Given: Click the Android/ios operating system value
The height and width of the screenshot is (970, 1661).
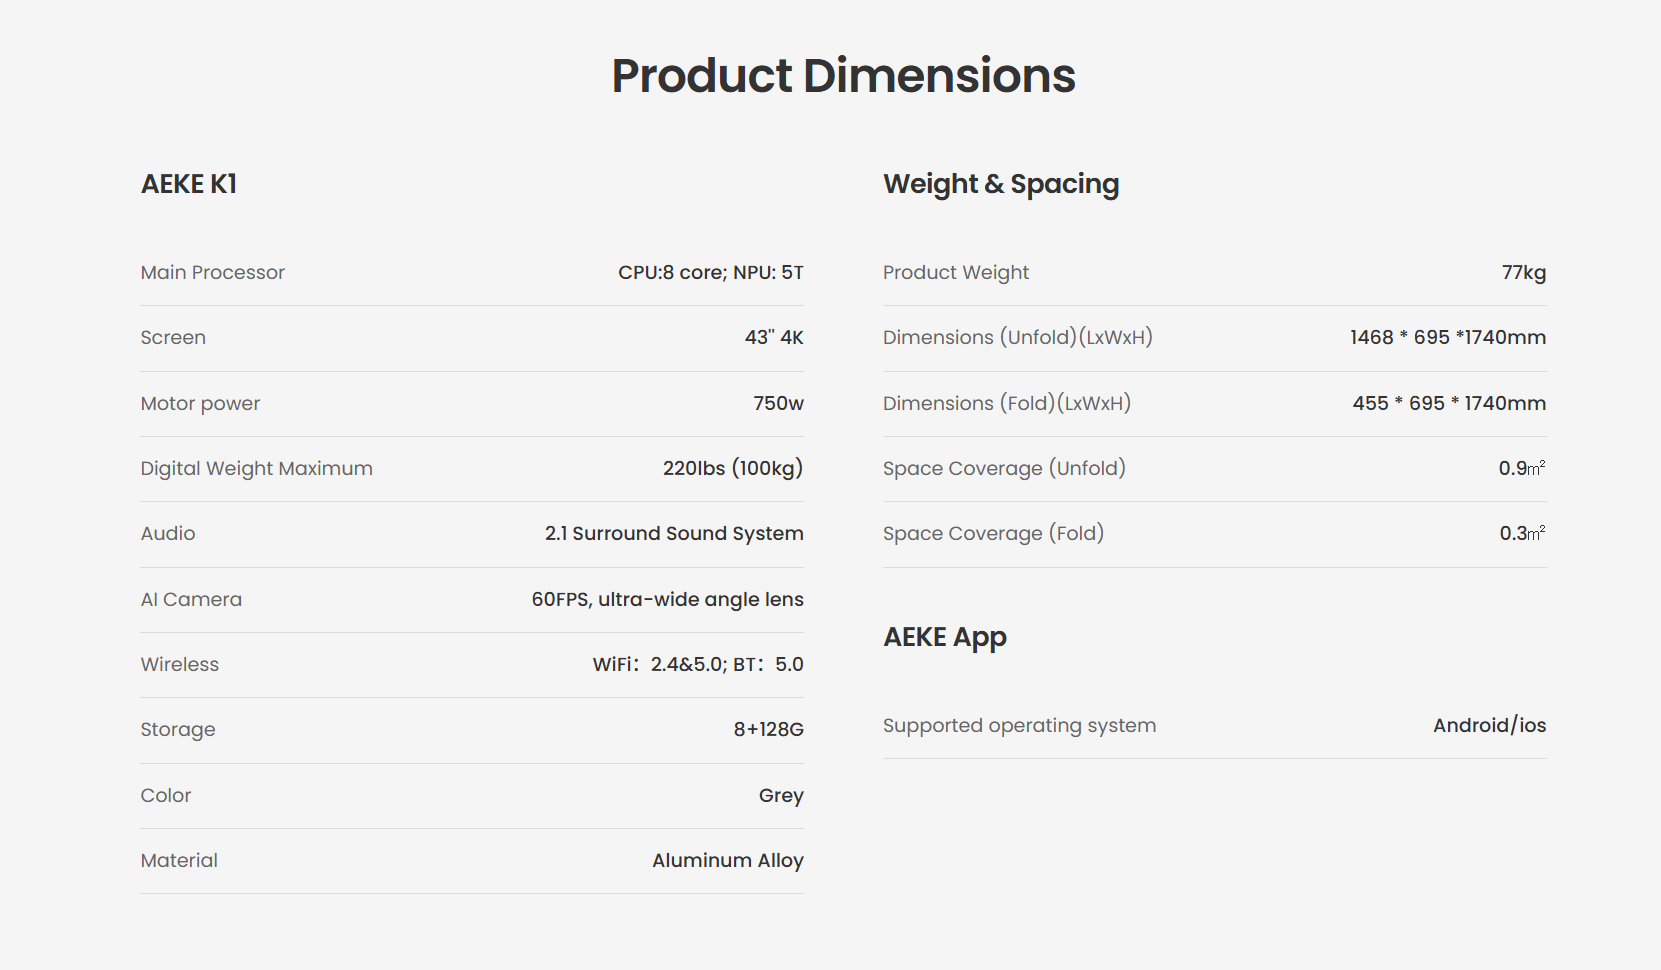Looking at the screenshot, I should point(1489,725).
